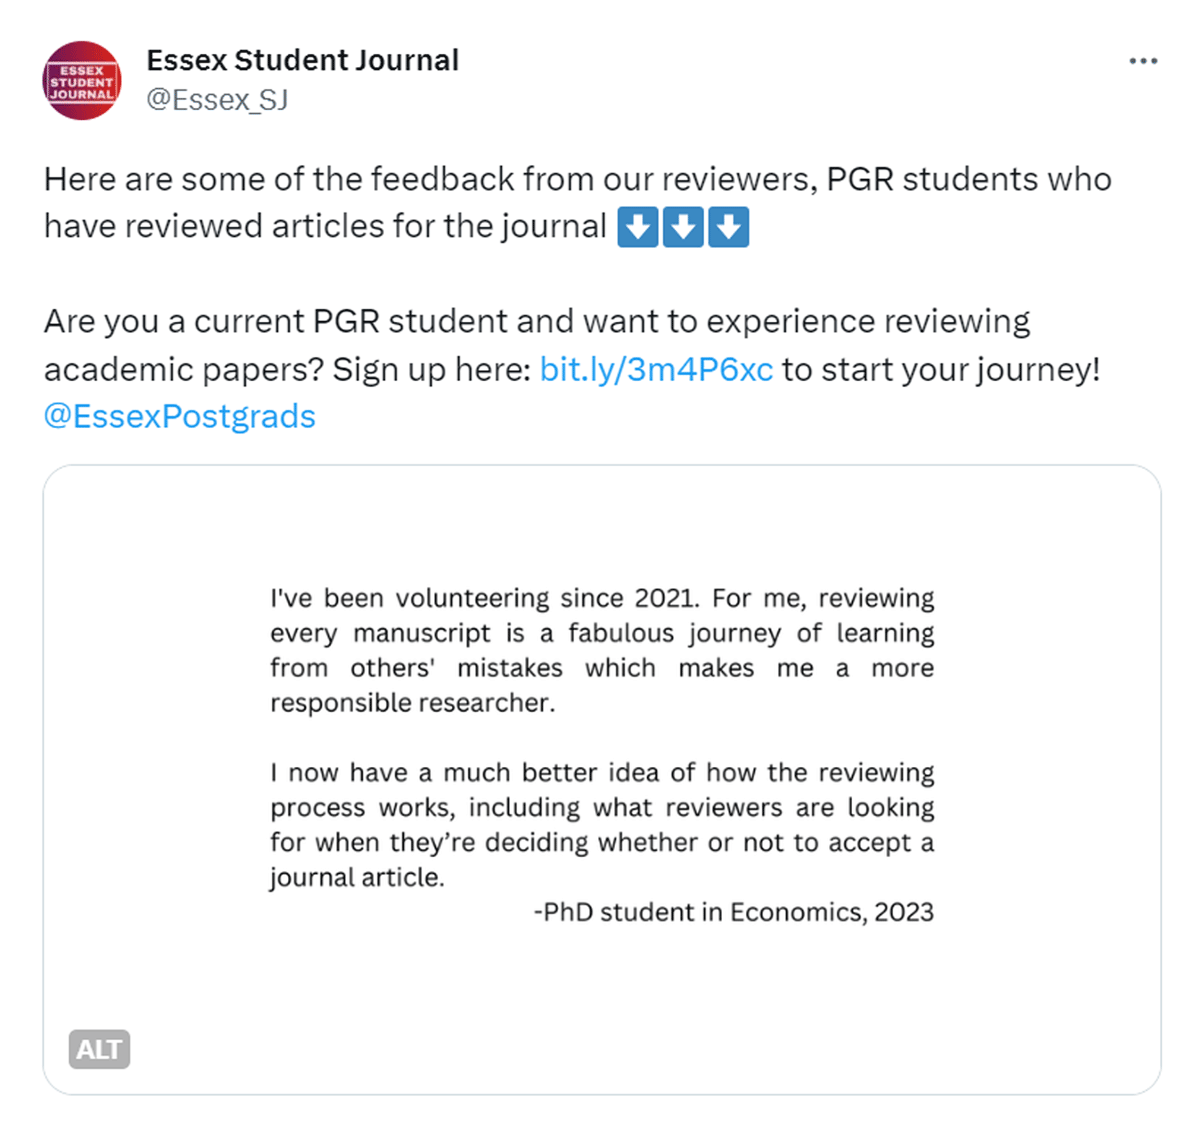
Task: Click the "-PhD student in Economics, 2023" attribution
Action: click(x=733, y=912)
